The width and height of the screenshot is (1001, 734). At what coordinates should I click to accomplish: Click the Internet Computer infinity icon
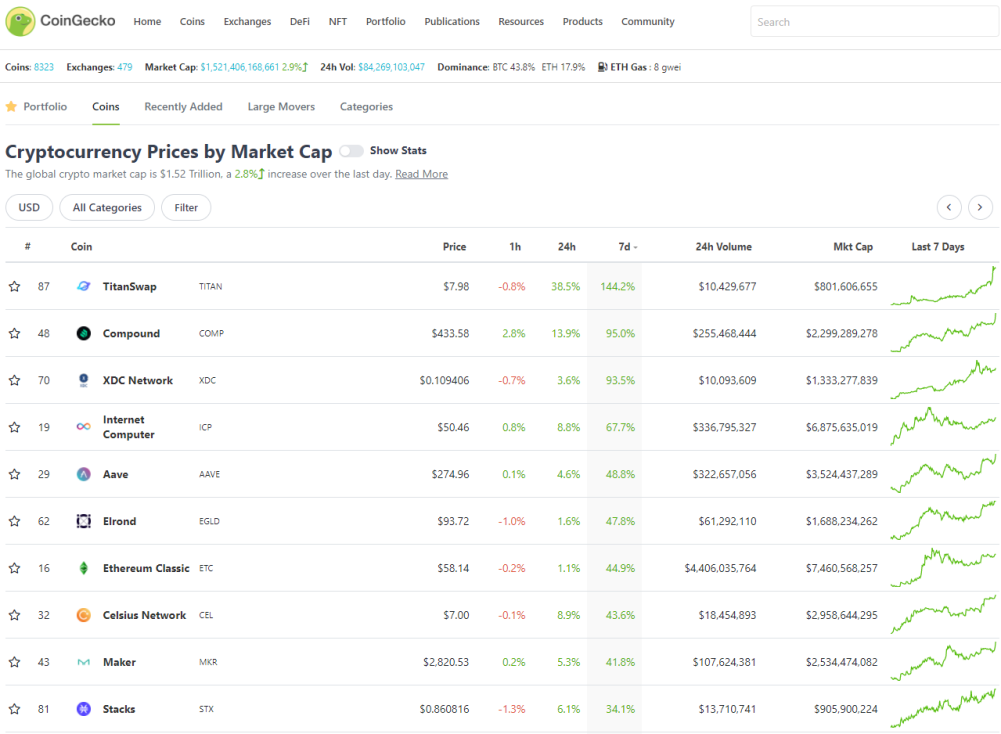tap(84, 427)
